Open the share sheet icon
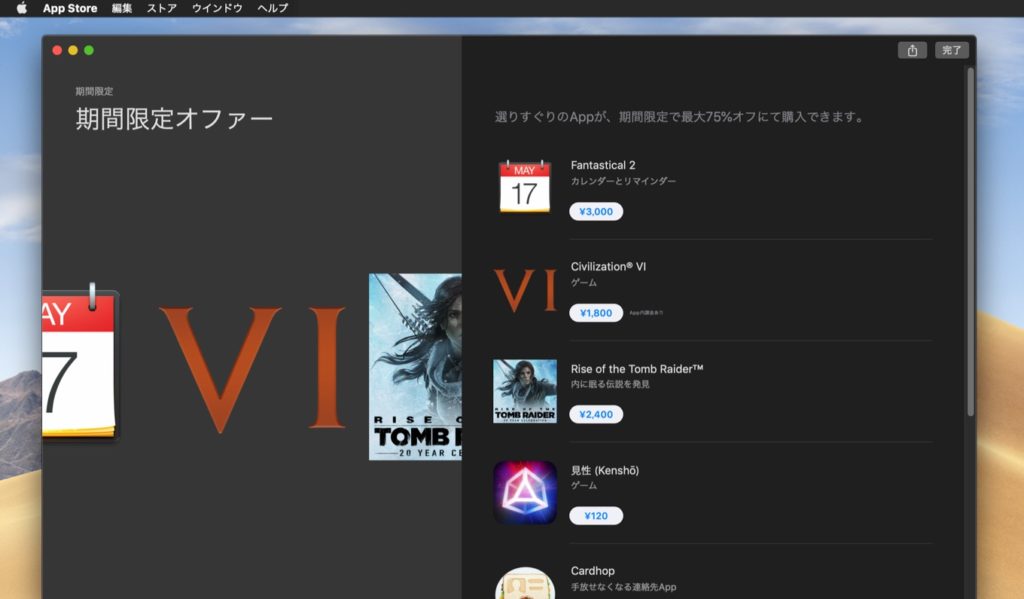 (x=911, y=49)
